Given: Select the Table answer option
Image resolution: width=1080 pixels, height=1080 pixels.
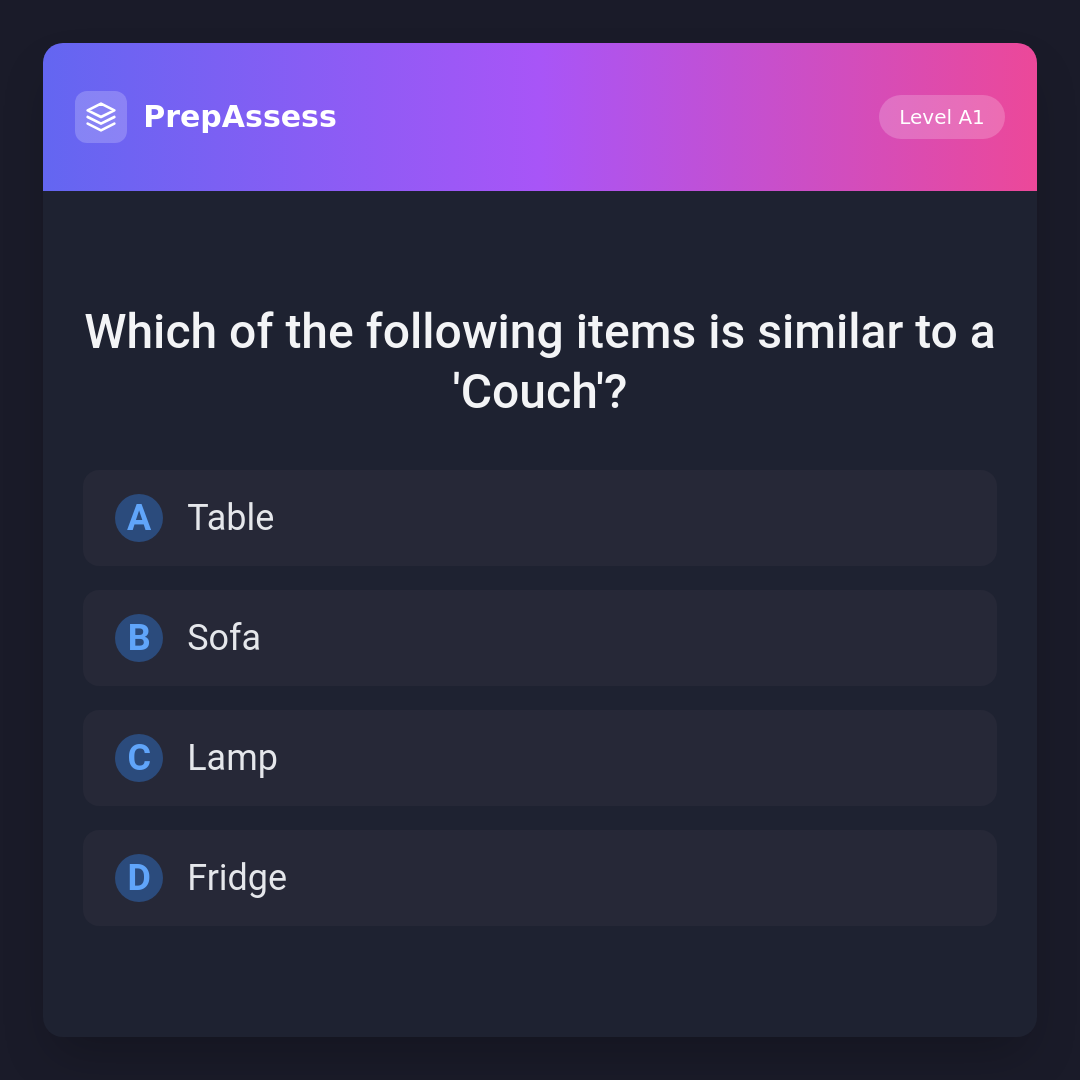Looking at the screenshot, I should coord(540,518).
